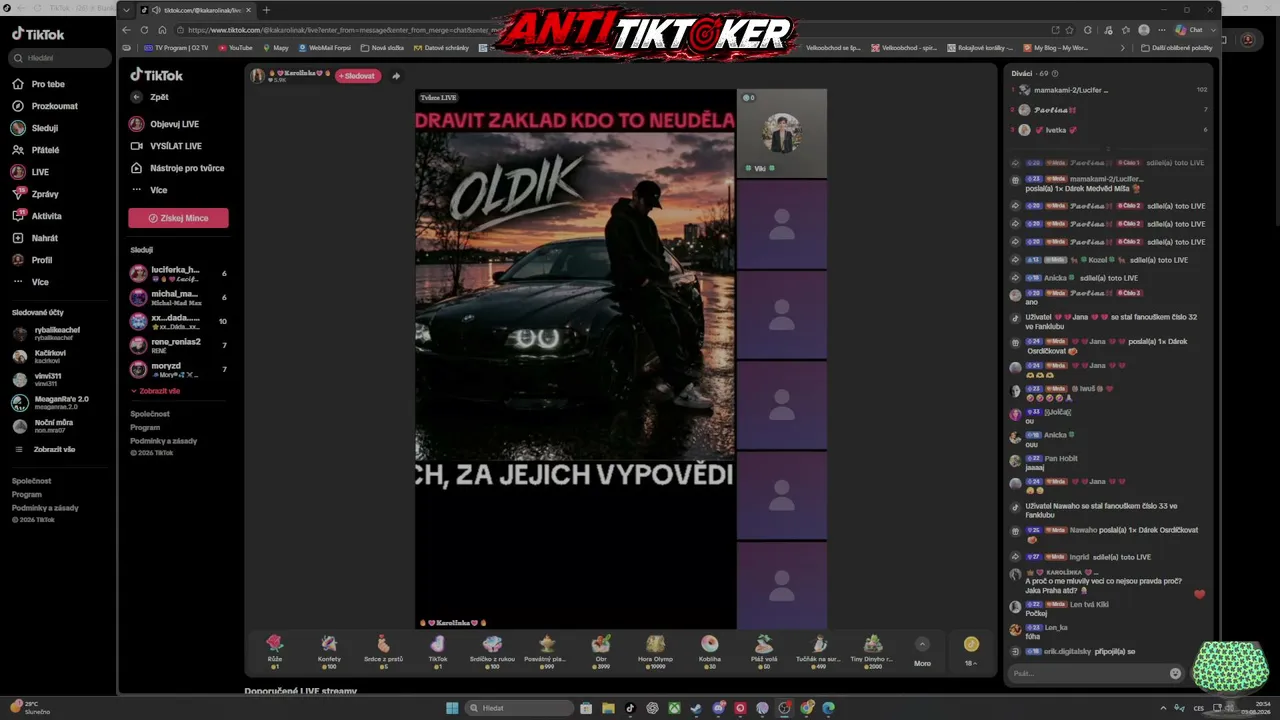Open luciferka_h live stream
Image resolution: width=1280 pixels, height=720 pixels.
click(178, 273)
